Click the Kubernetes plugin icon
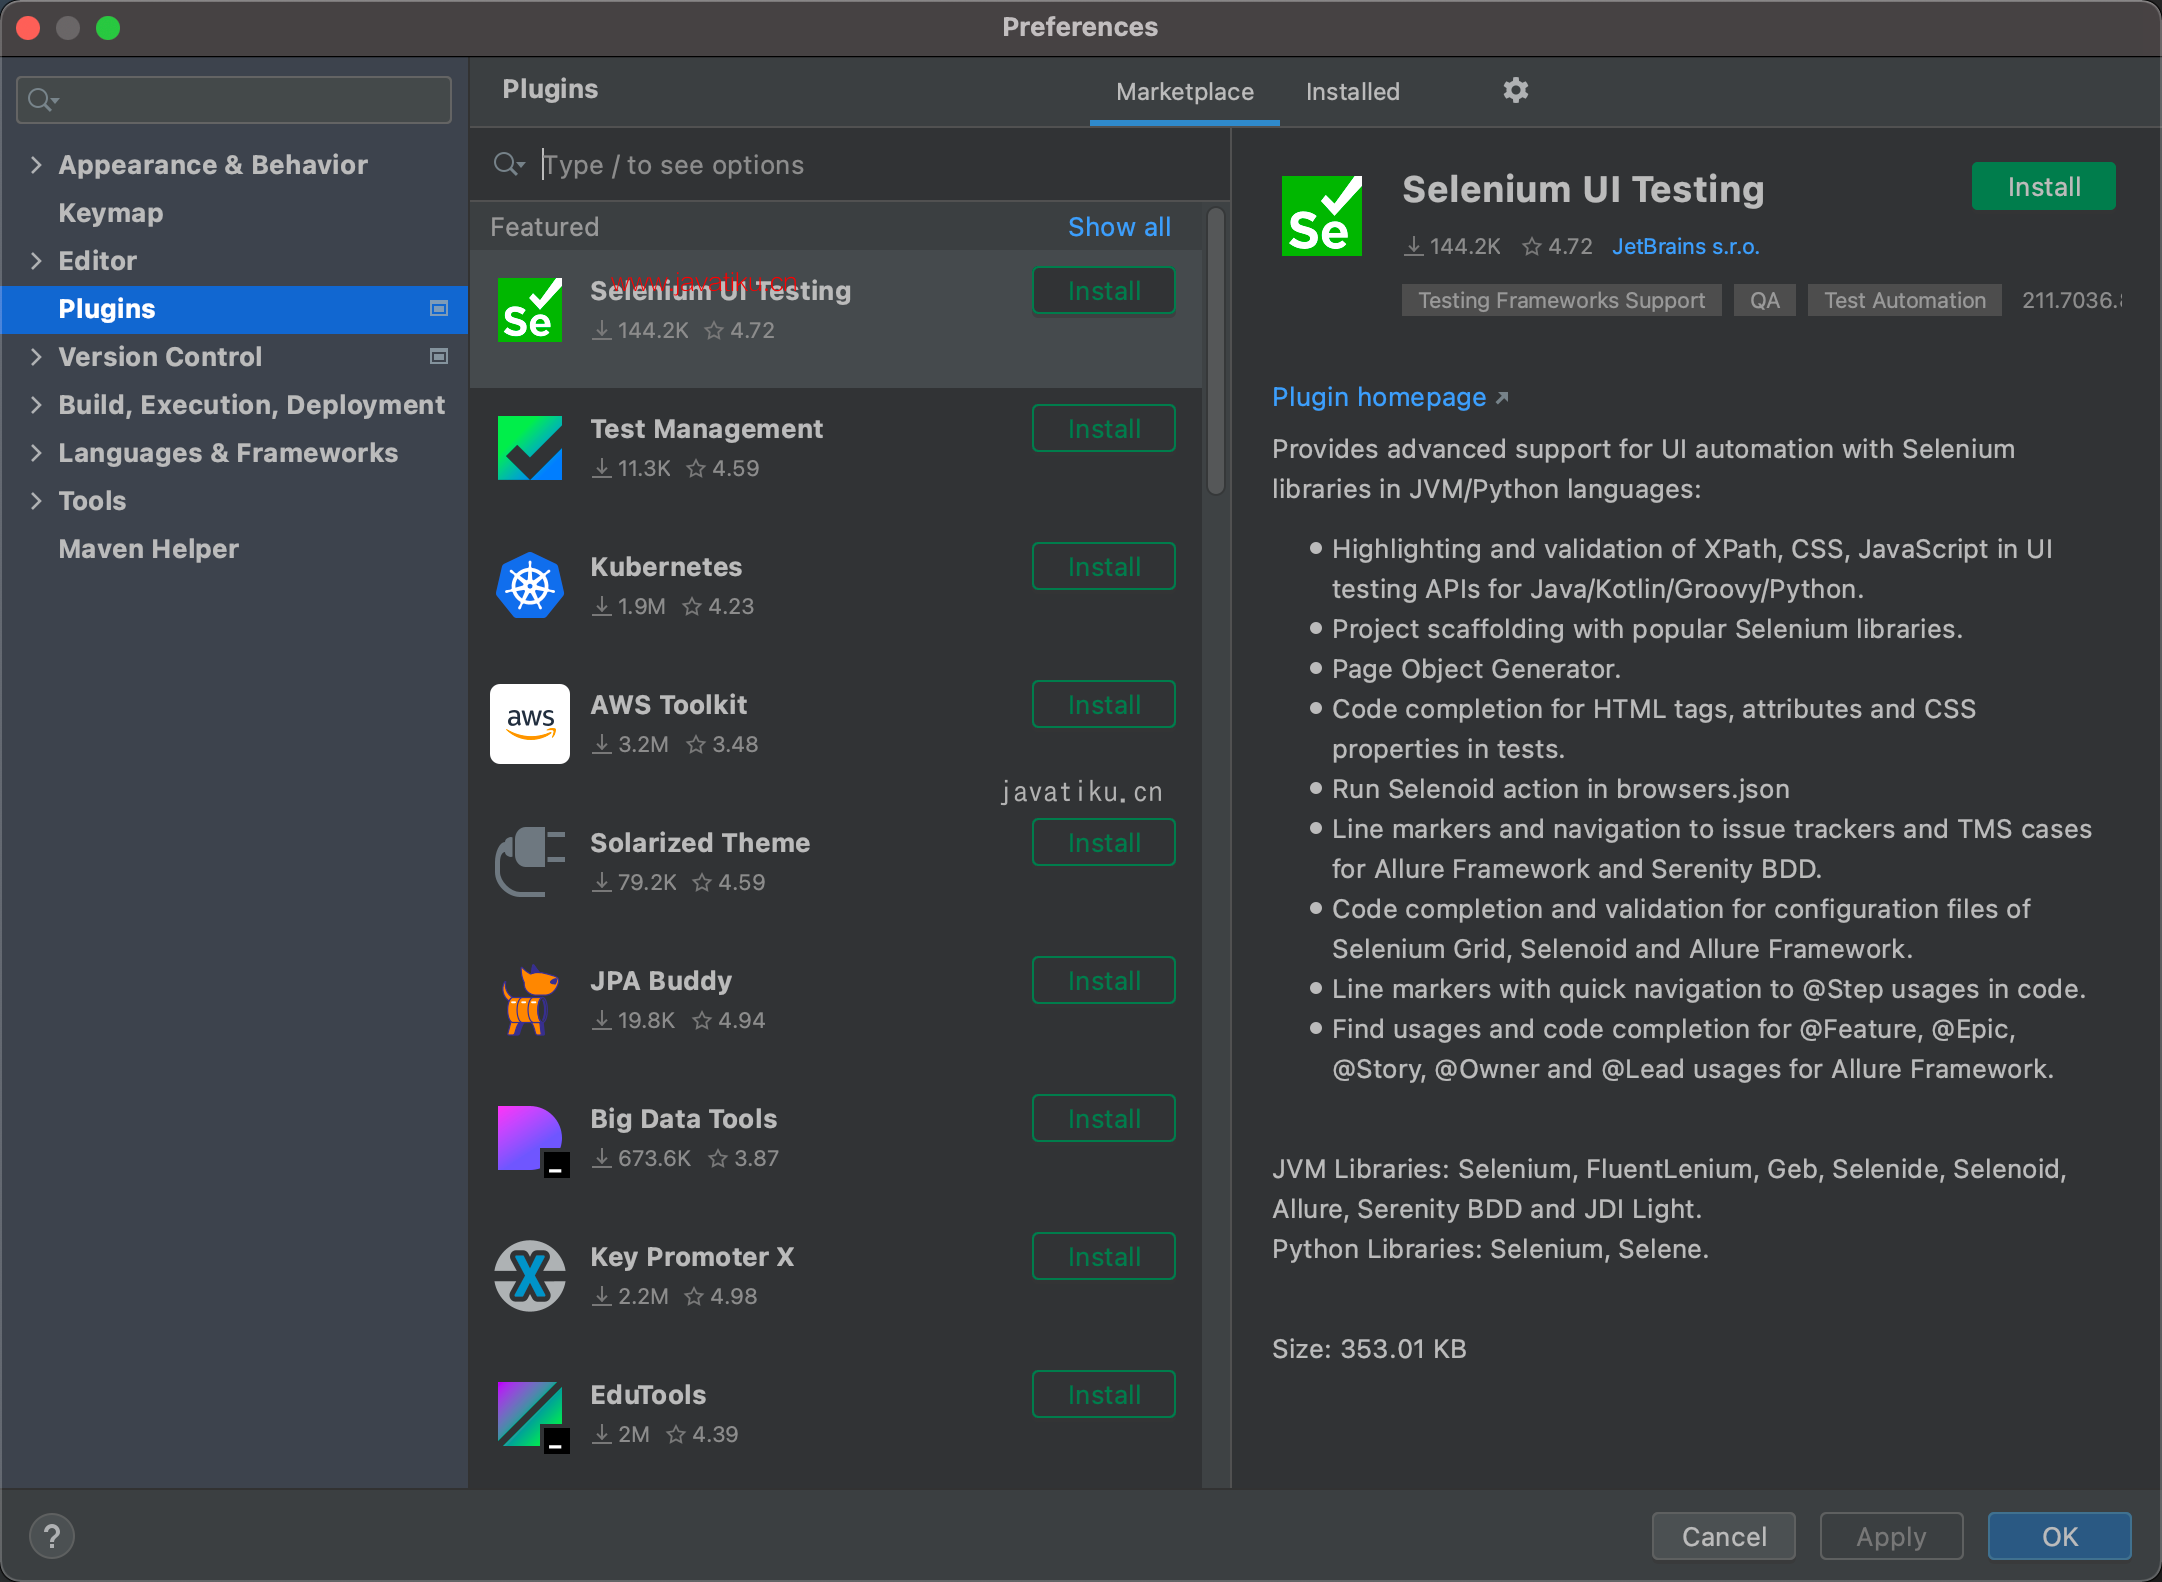This screenshot has width=2162, height=1582. (530, 586)
